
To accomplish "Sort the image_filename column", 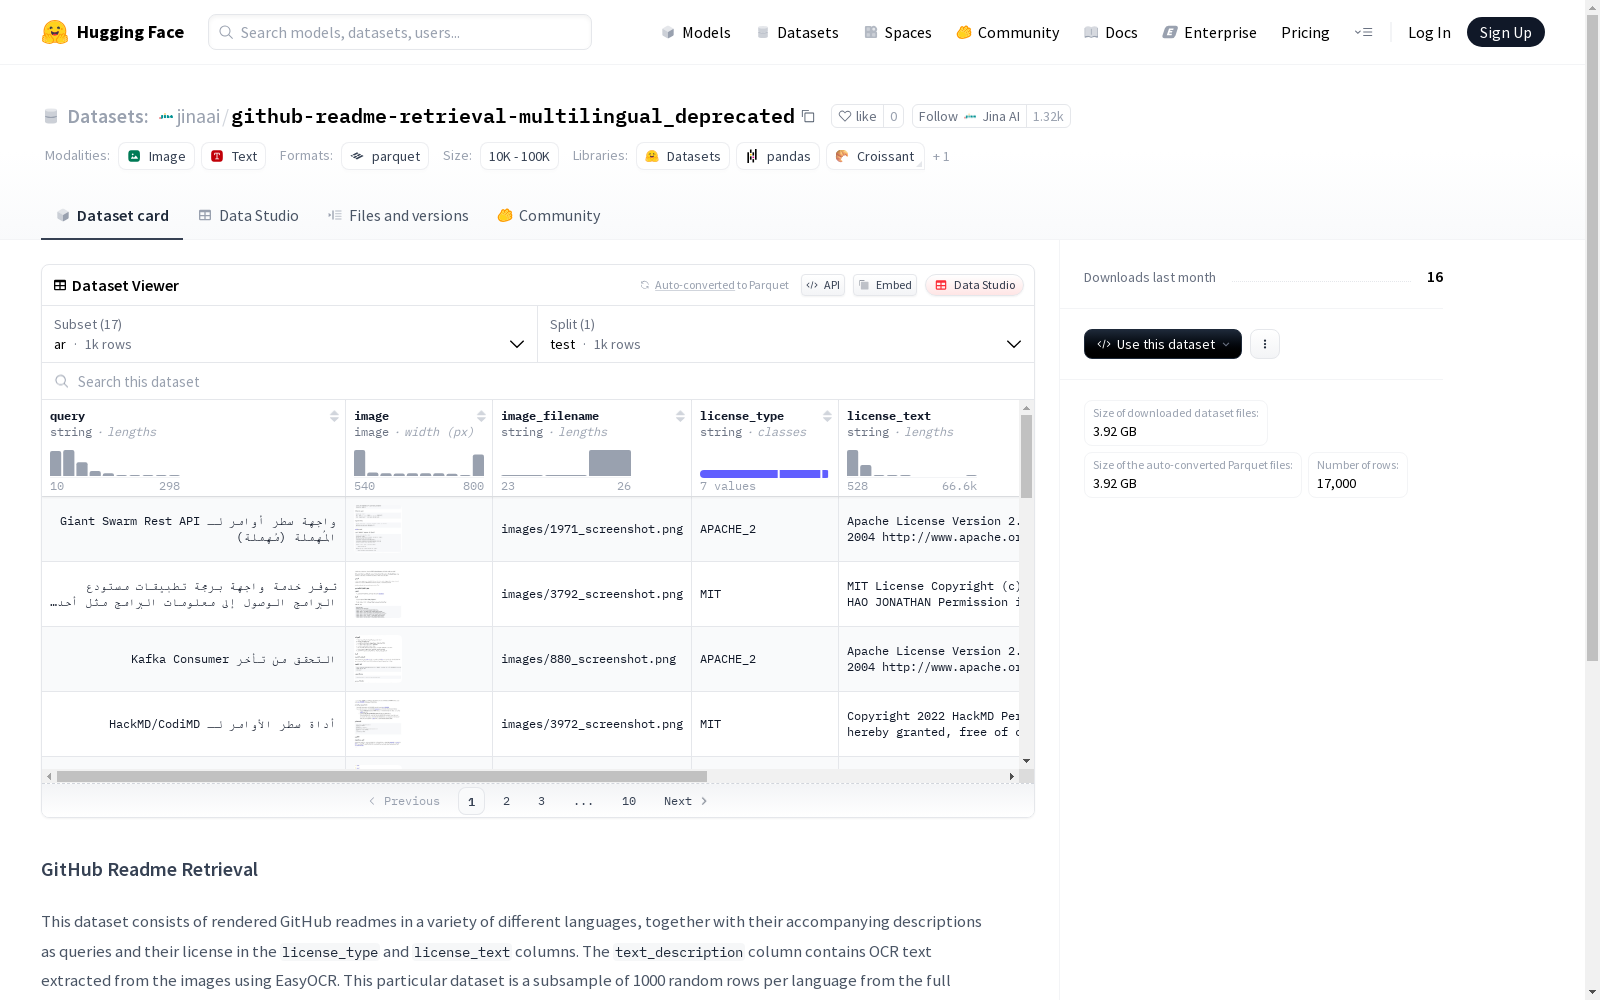I will (680, 416).
